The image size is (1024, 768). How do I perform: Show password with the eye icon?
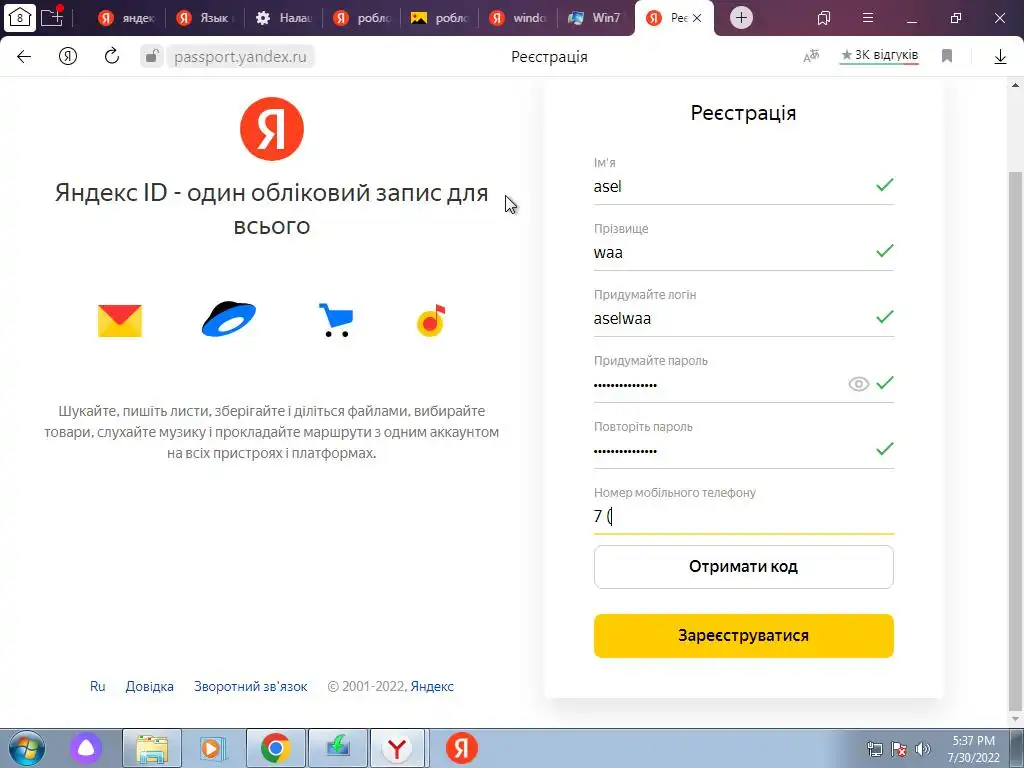point(858,384)
